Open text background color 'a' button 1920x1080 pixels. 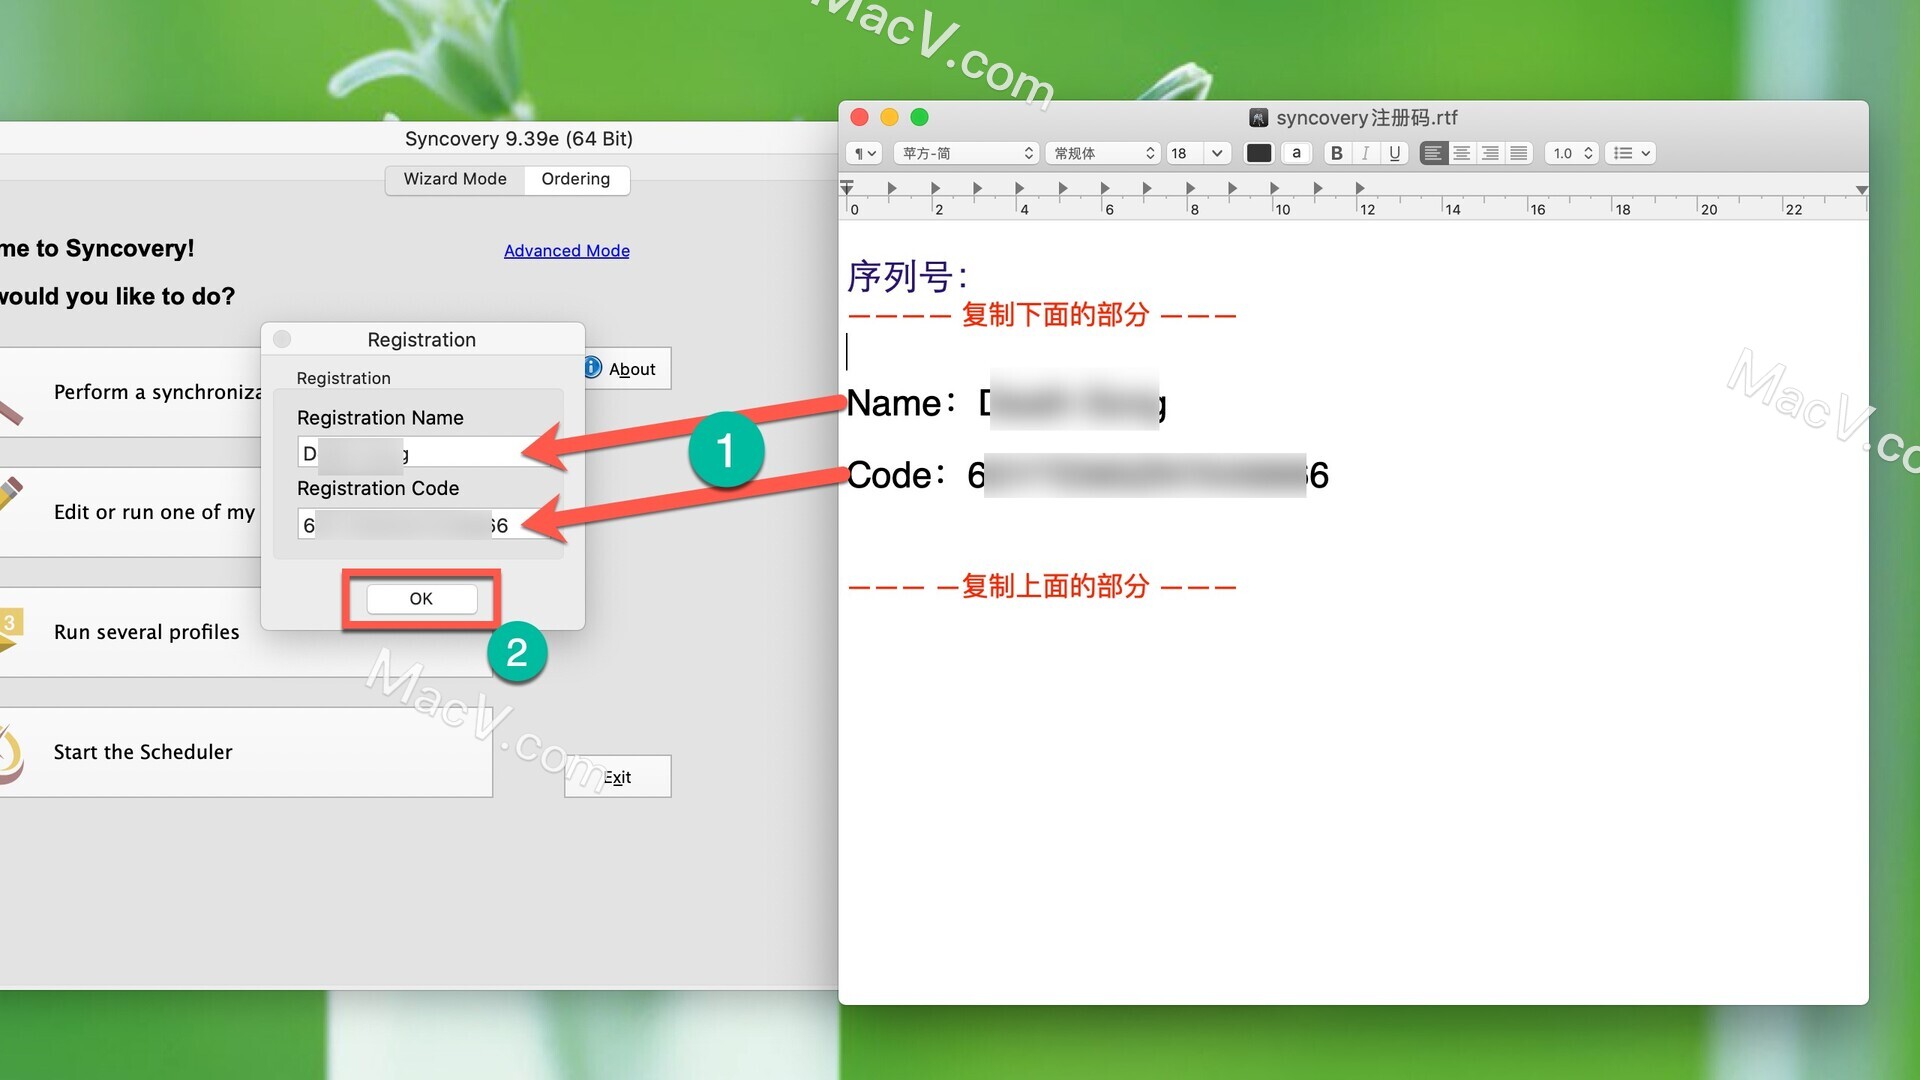pos(1296,153)
